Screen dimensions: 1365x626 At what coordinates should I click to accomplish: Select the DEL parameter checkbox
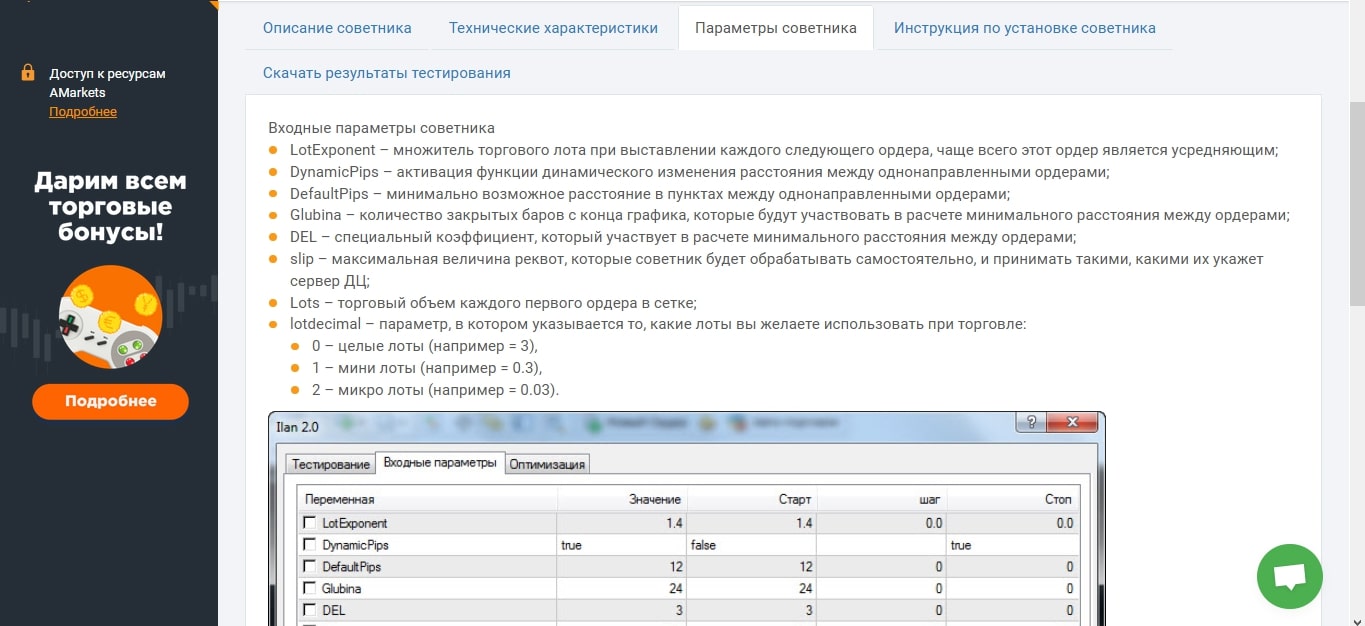coord(309,610)
